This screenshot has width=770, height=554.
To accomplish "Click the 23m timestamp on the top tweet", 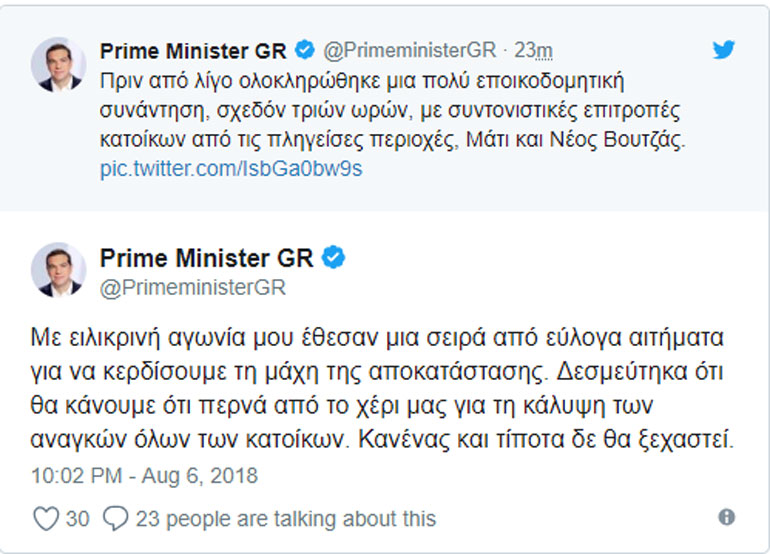I will tap(533, 51).
